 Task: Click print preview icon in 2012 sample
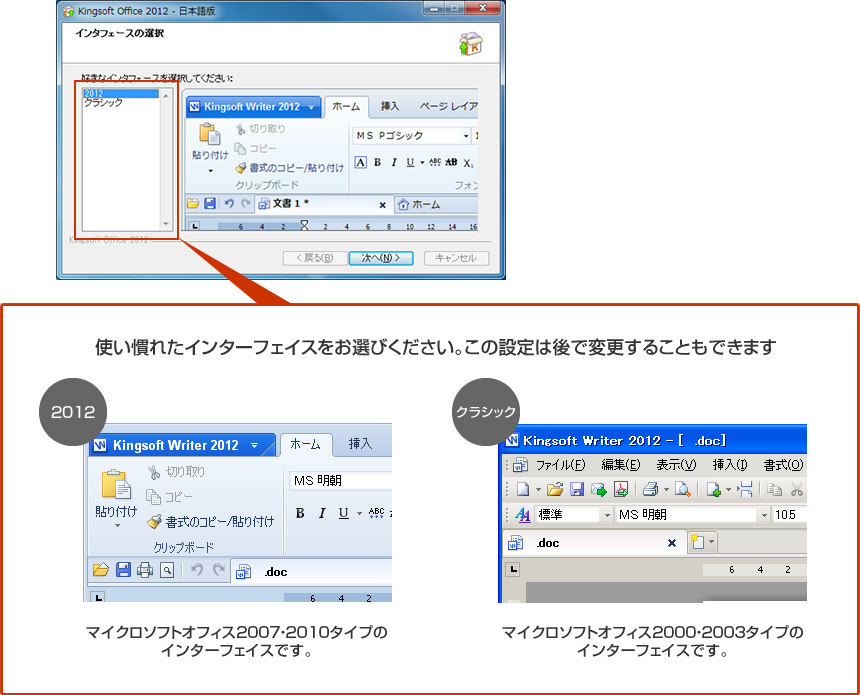pos(167,570)
